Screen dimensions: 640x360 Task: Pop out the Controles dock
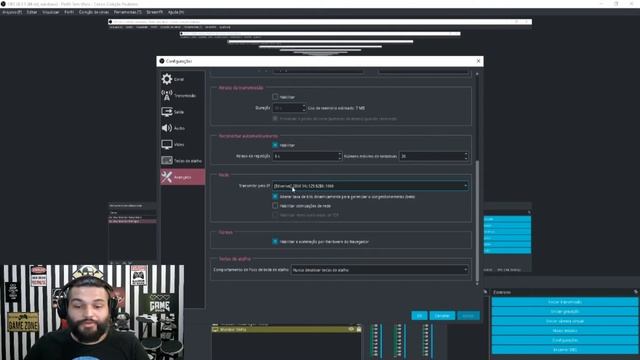click(636, 292)
